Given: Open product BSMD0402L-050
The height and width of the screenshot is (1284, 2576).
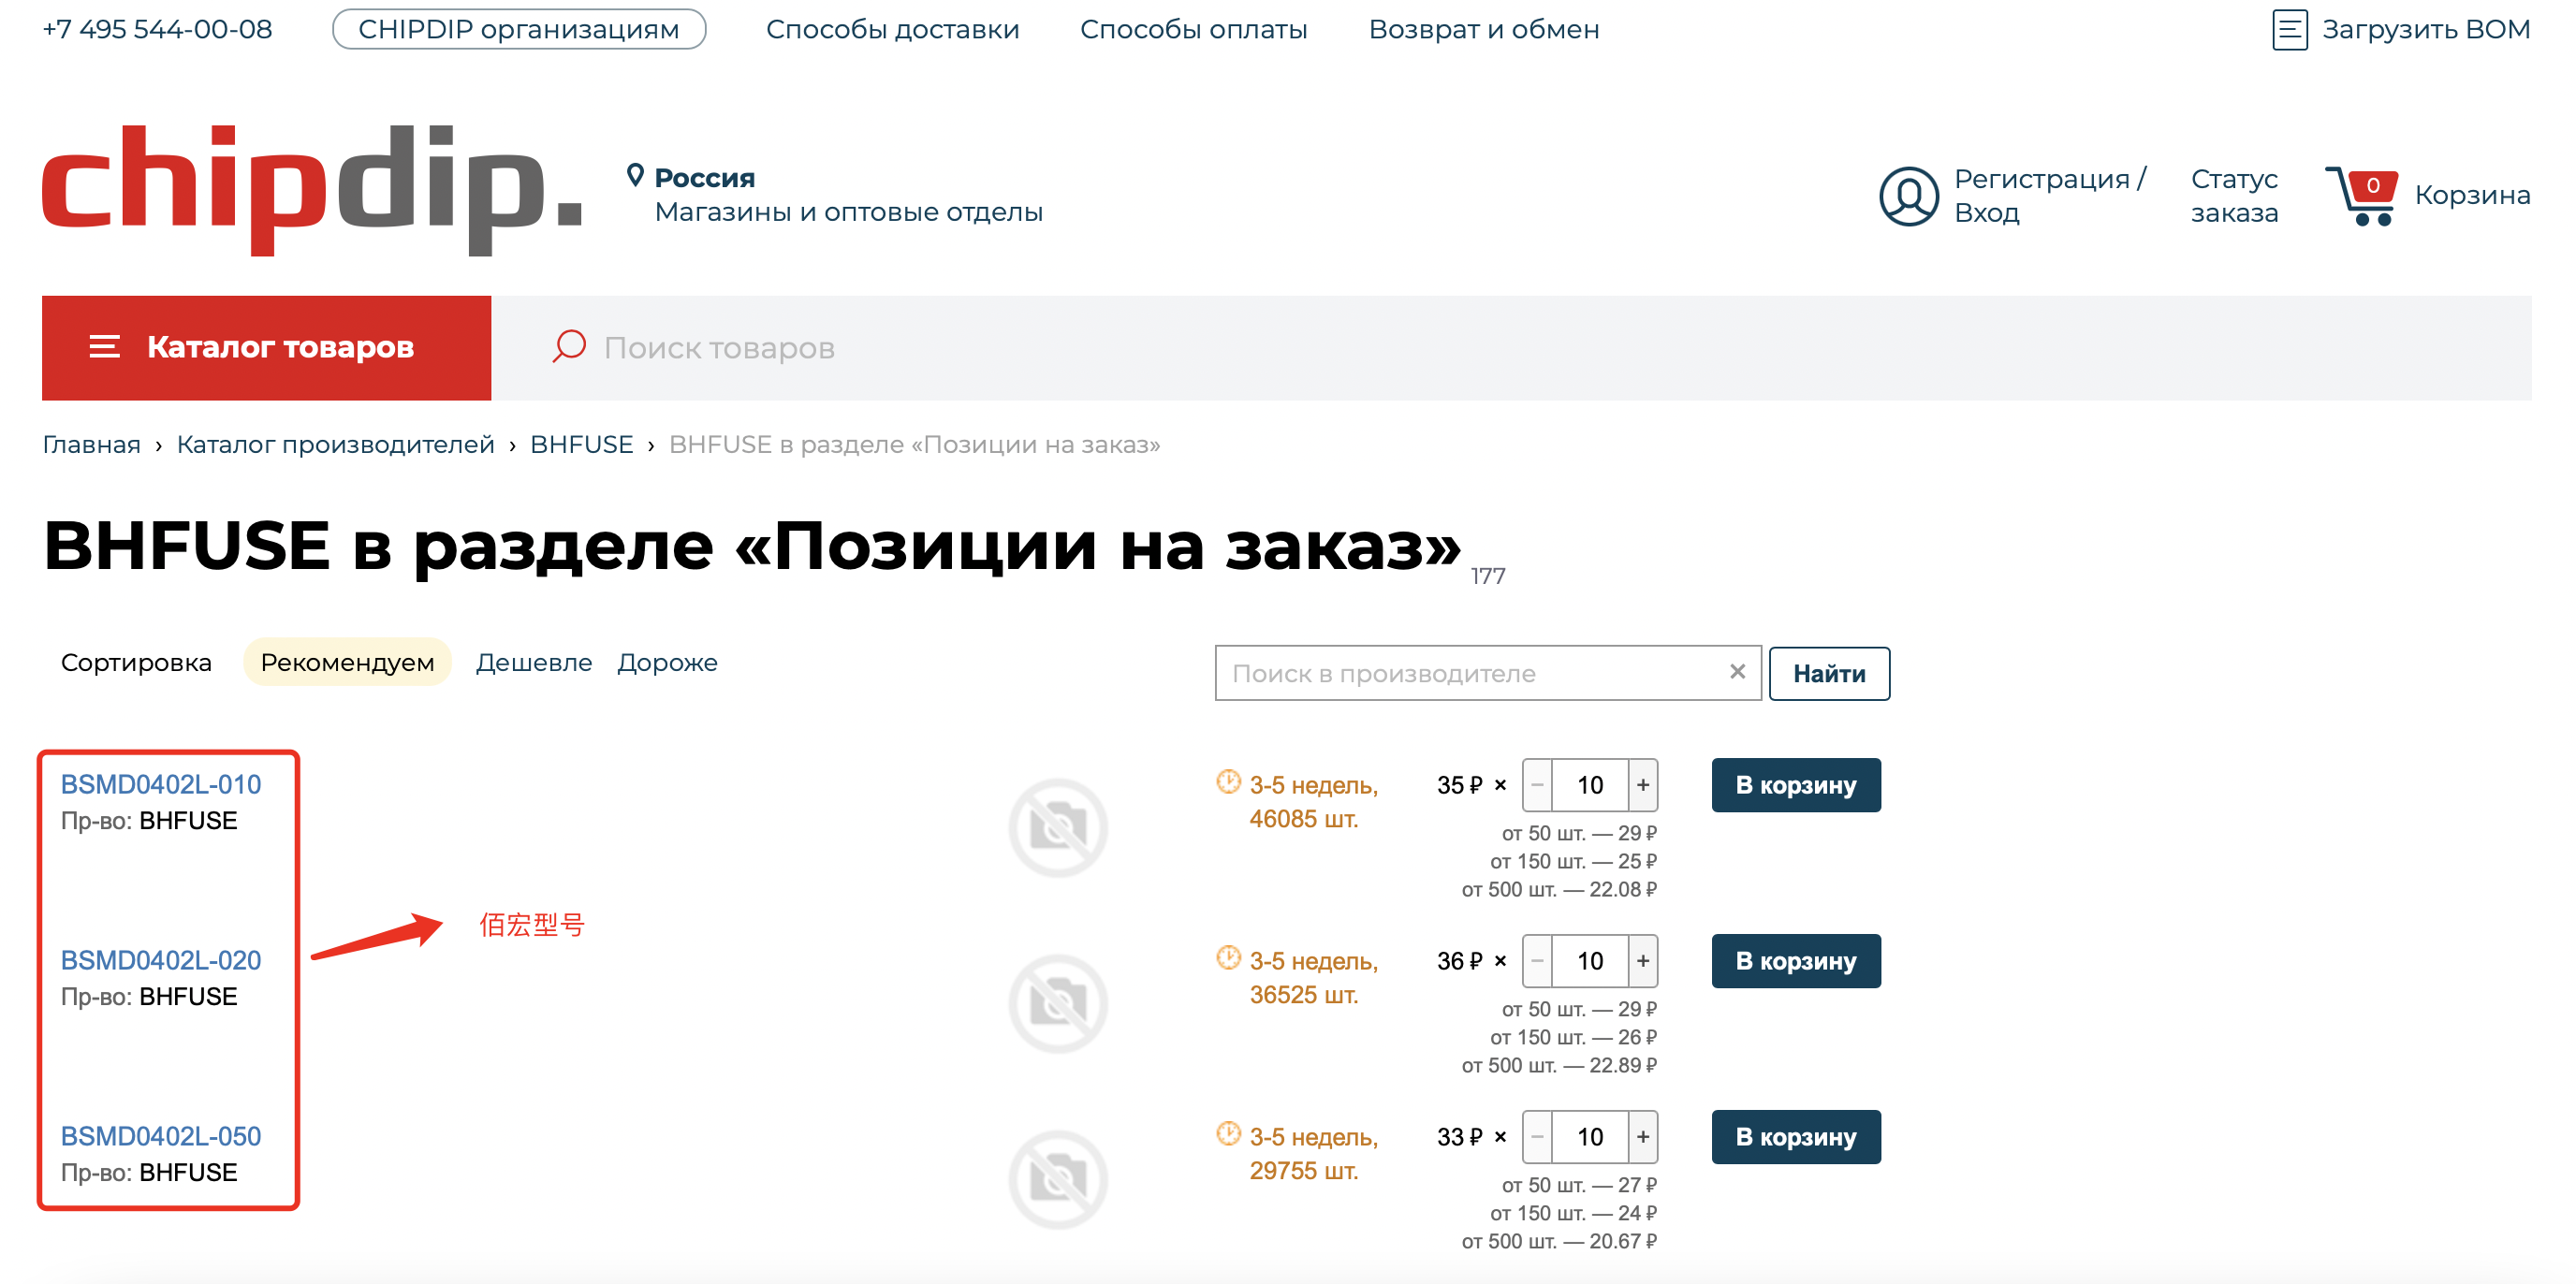Looking at the screenshot, I should (x=161, y=1136).
